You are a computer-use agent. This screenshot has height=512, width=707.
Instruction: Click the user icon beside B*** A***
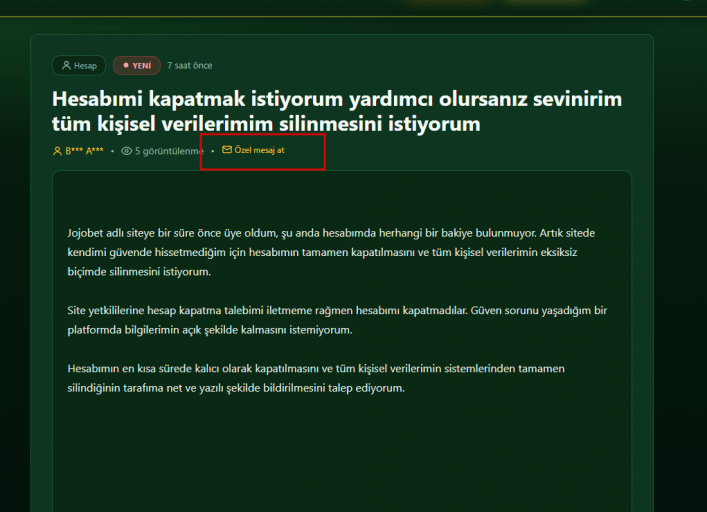57,151
